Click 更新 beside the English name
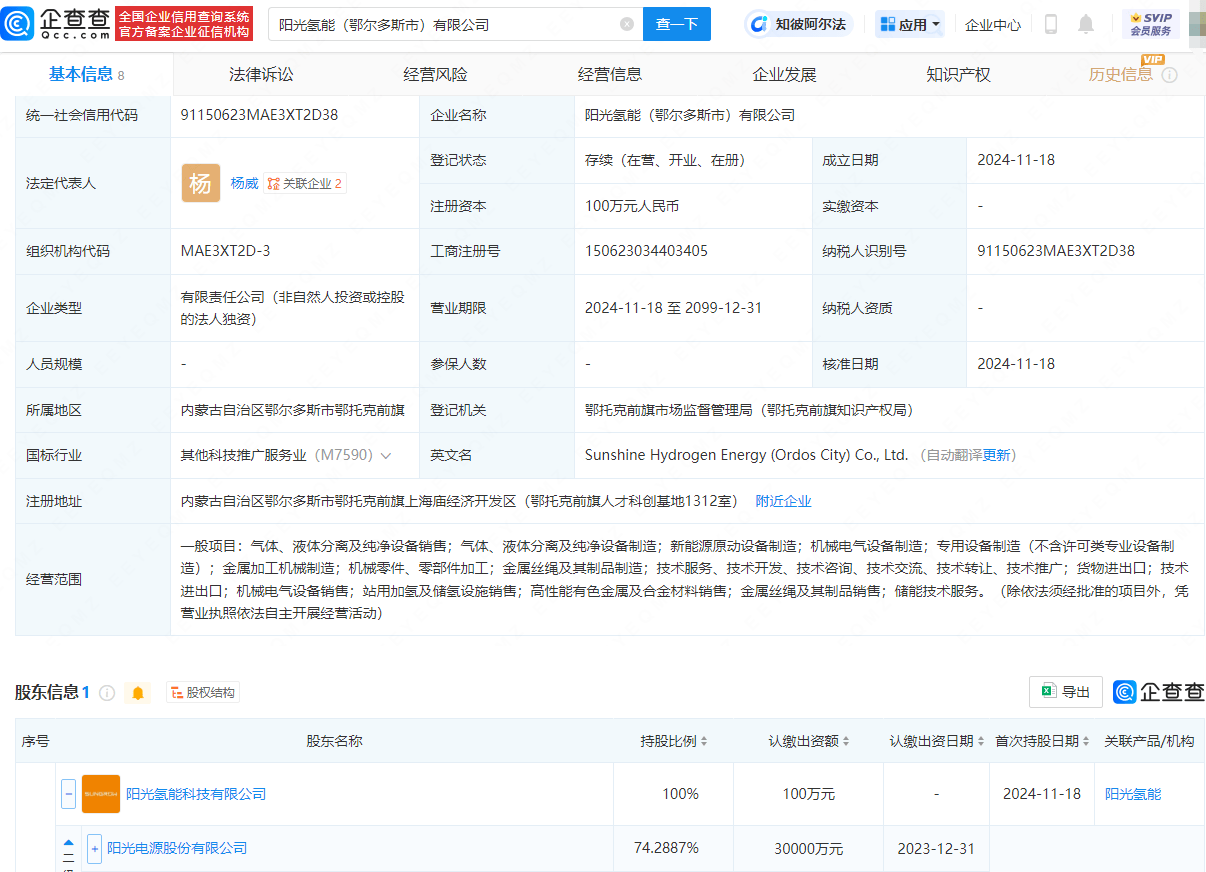Screen dimensions: 1206x872 (997, 455)
